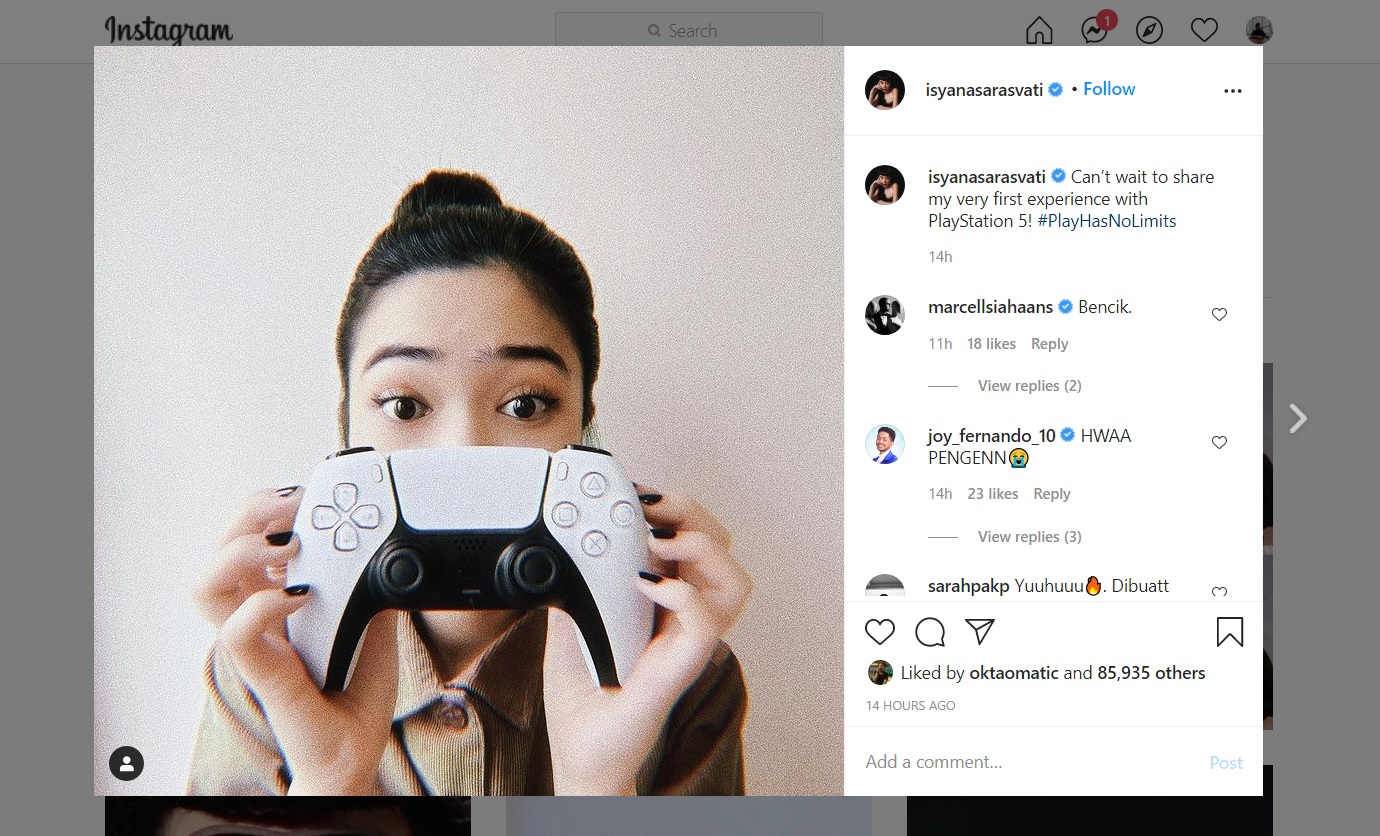
Task: View the 85,935 others likes list
Action: click(1151, 673)
